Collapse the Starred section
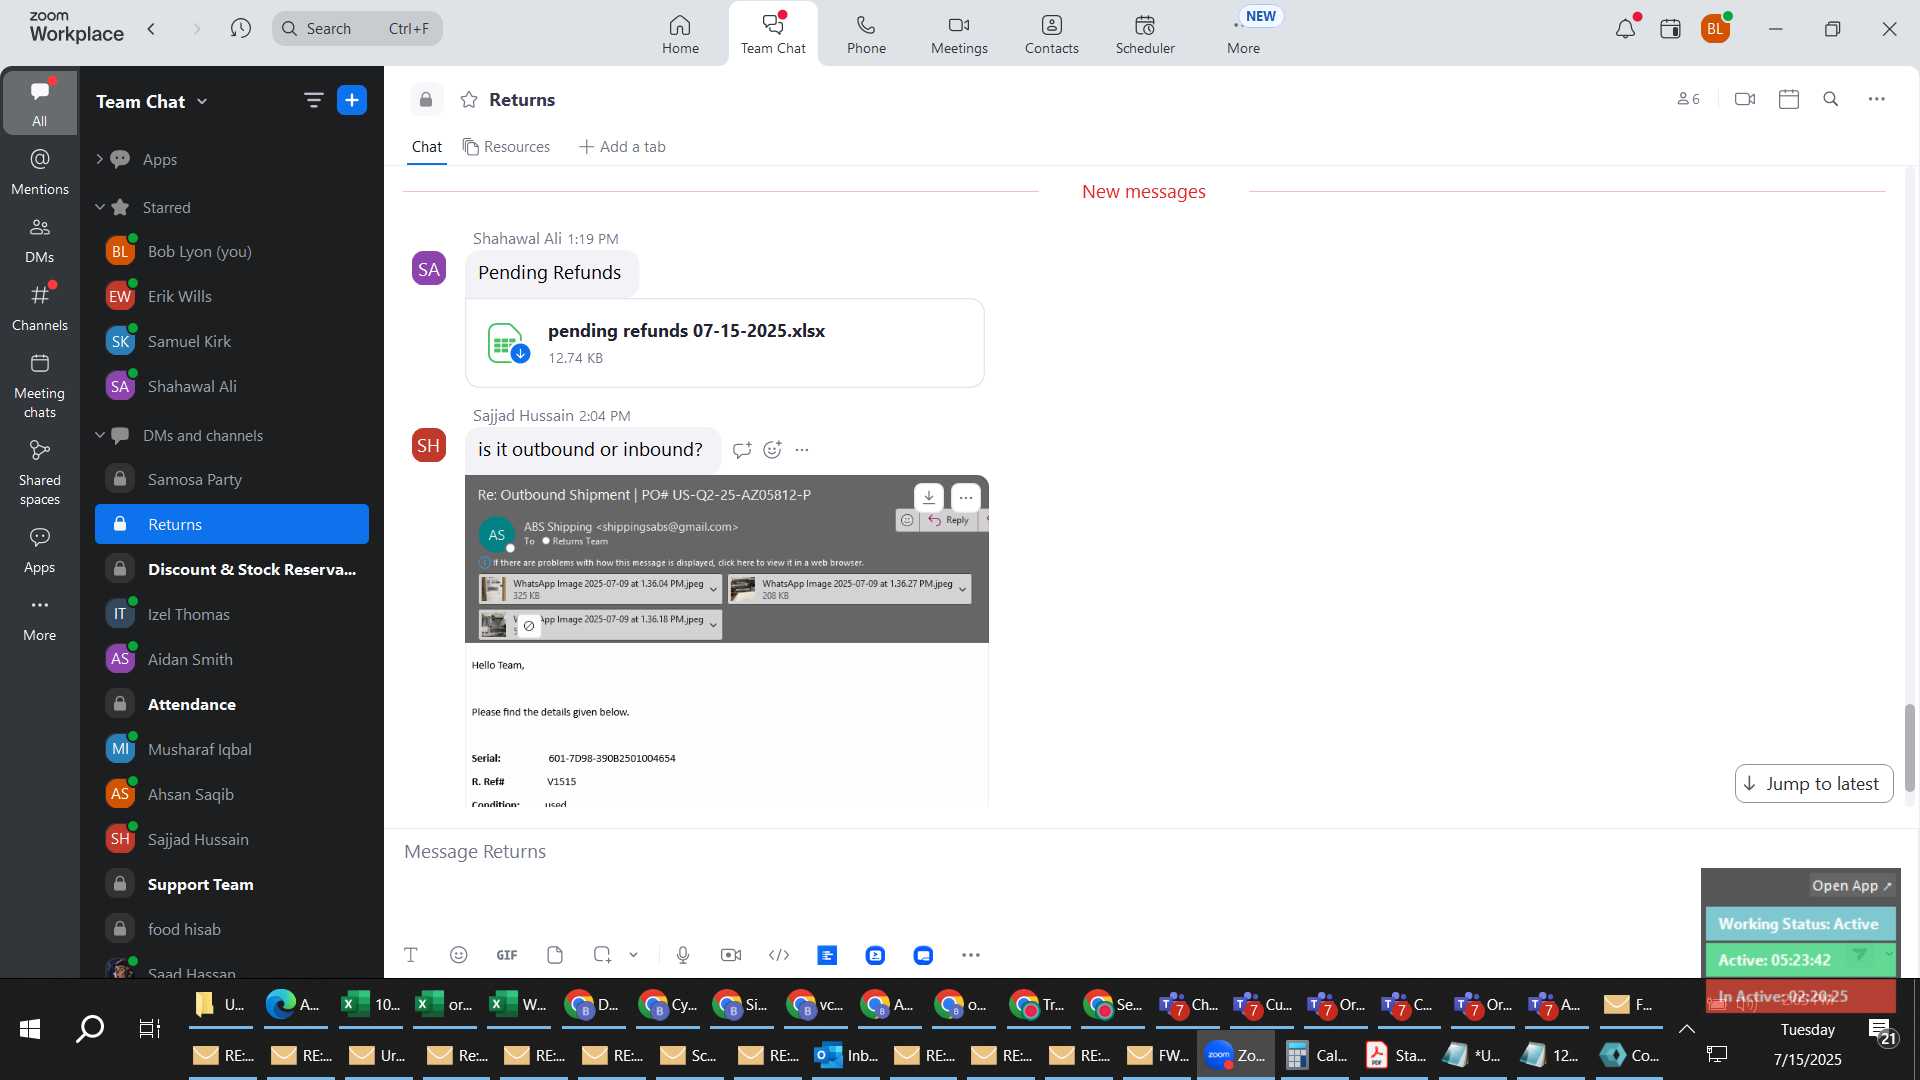 (100, 207)
